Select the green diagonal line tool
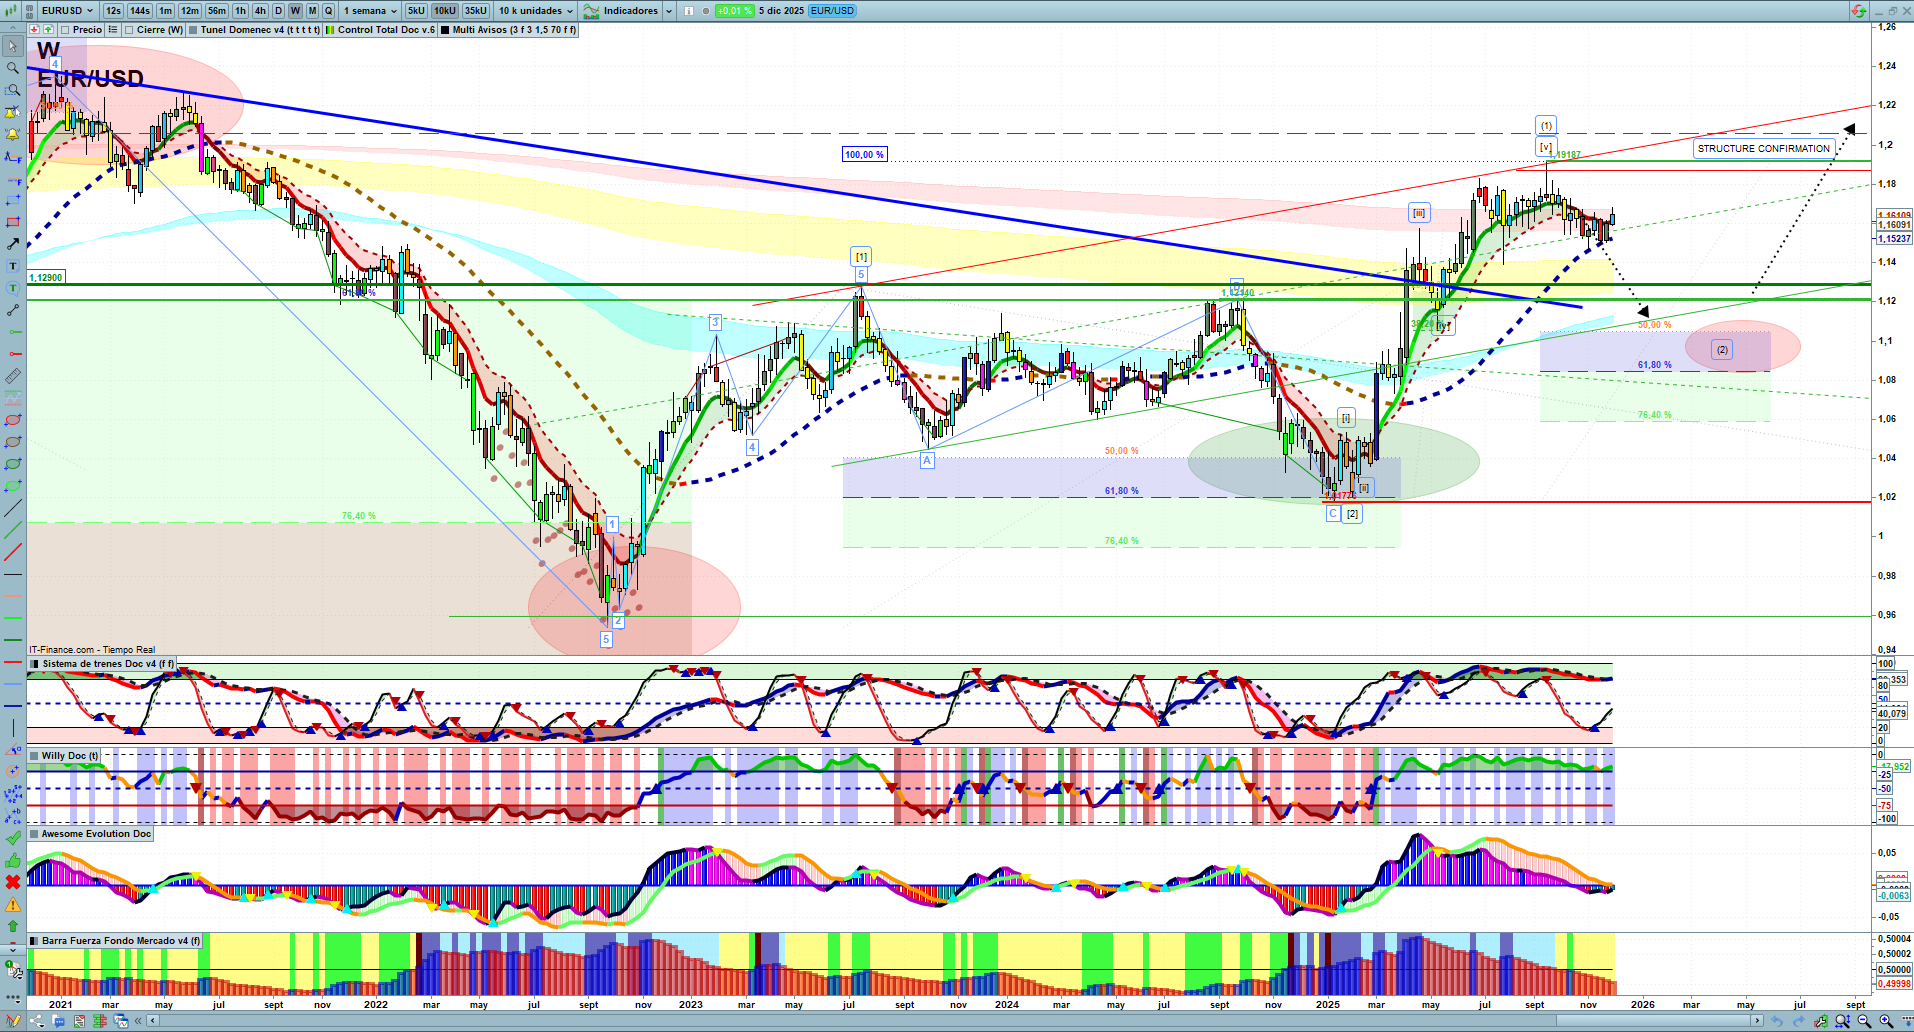Screen dimensions: 1914x1032 click(13, 530)
